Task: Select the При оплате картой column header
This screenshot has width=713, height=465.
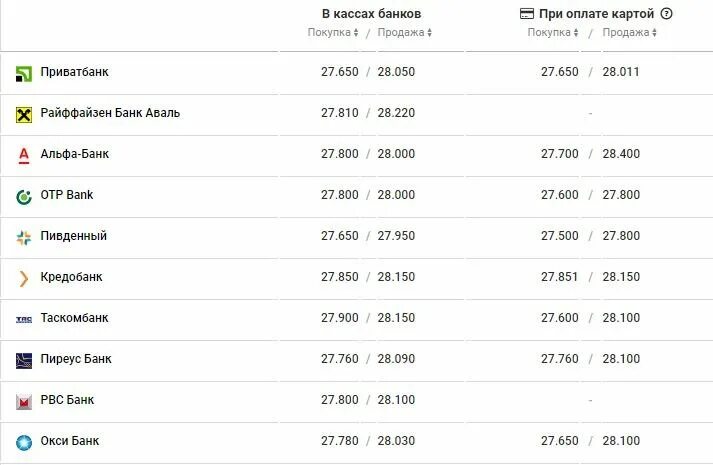Action: [596, 14]
